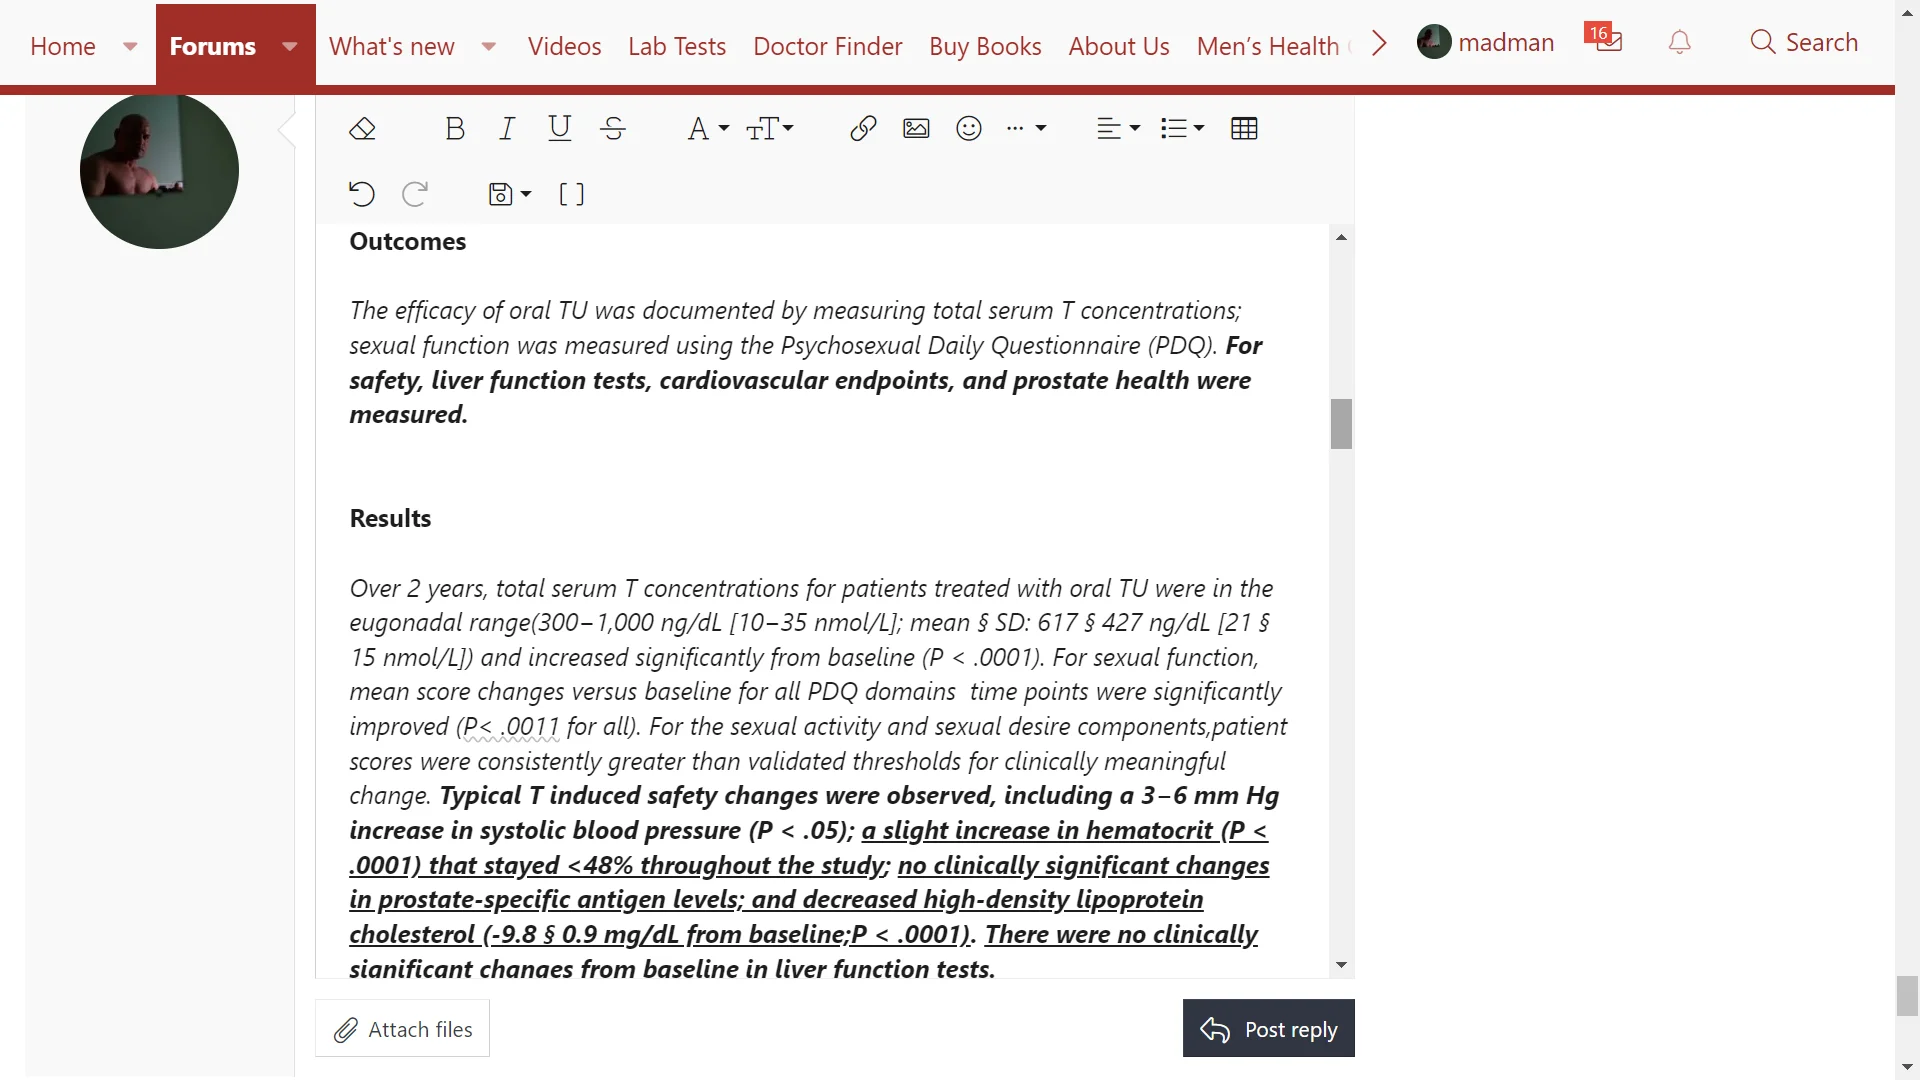
Task: Expand the Home dropdown arrow
Action: tap(130, 46)
